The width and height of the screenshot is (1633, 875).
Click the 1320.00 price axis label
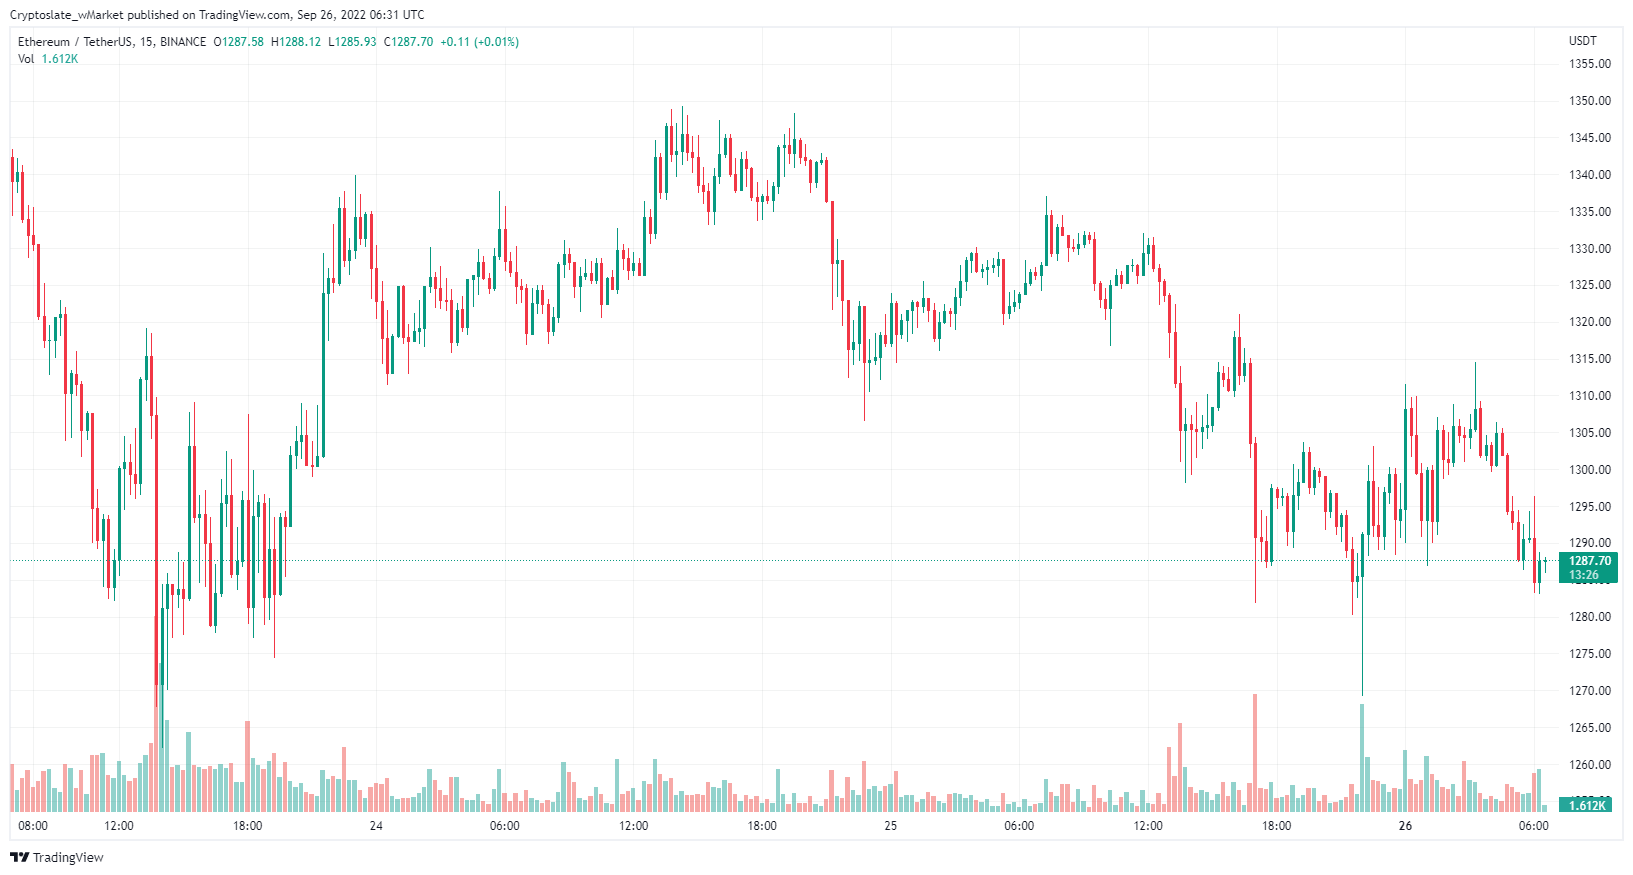click(1590, 322)
